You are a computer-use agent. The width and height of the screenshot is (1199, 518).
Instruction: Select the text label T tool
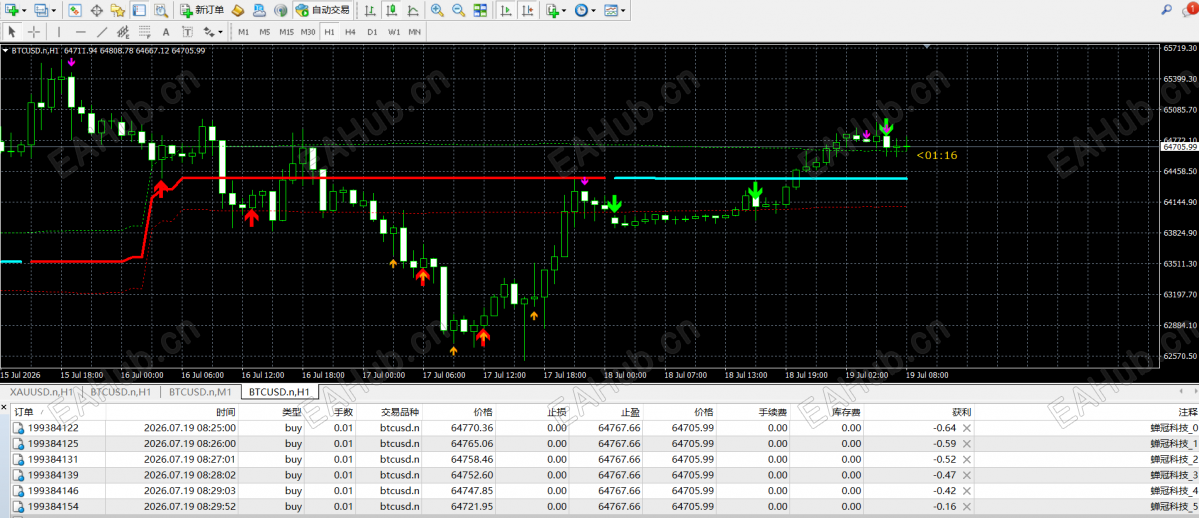coord(187,32)
